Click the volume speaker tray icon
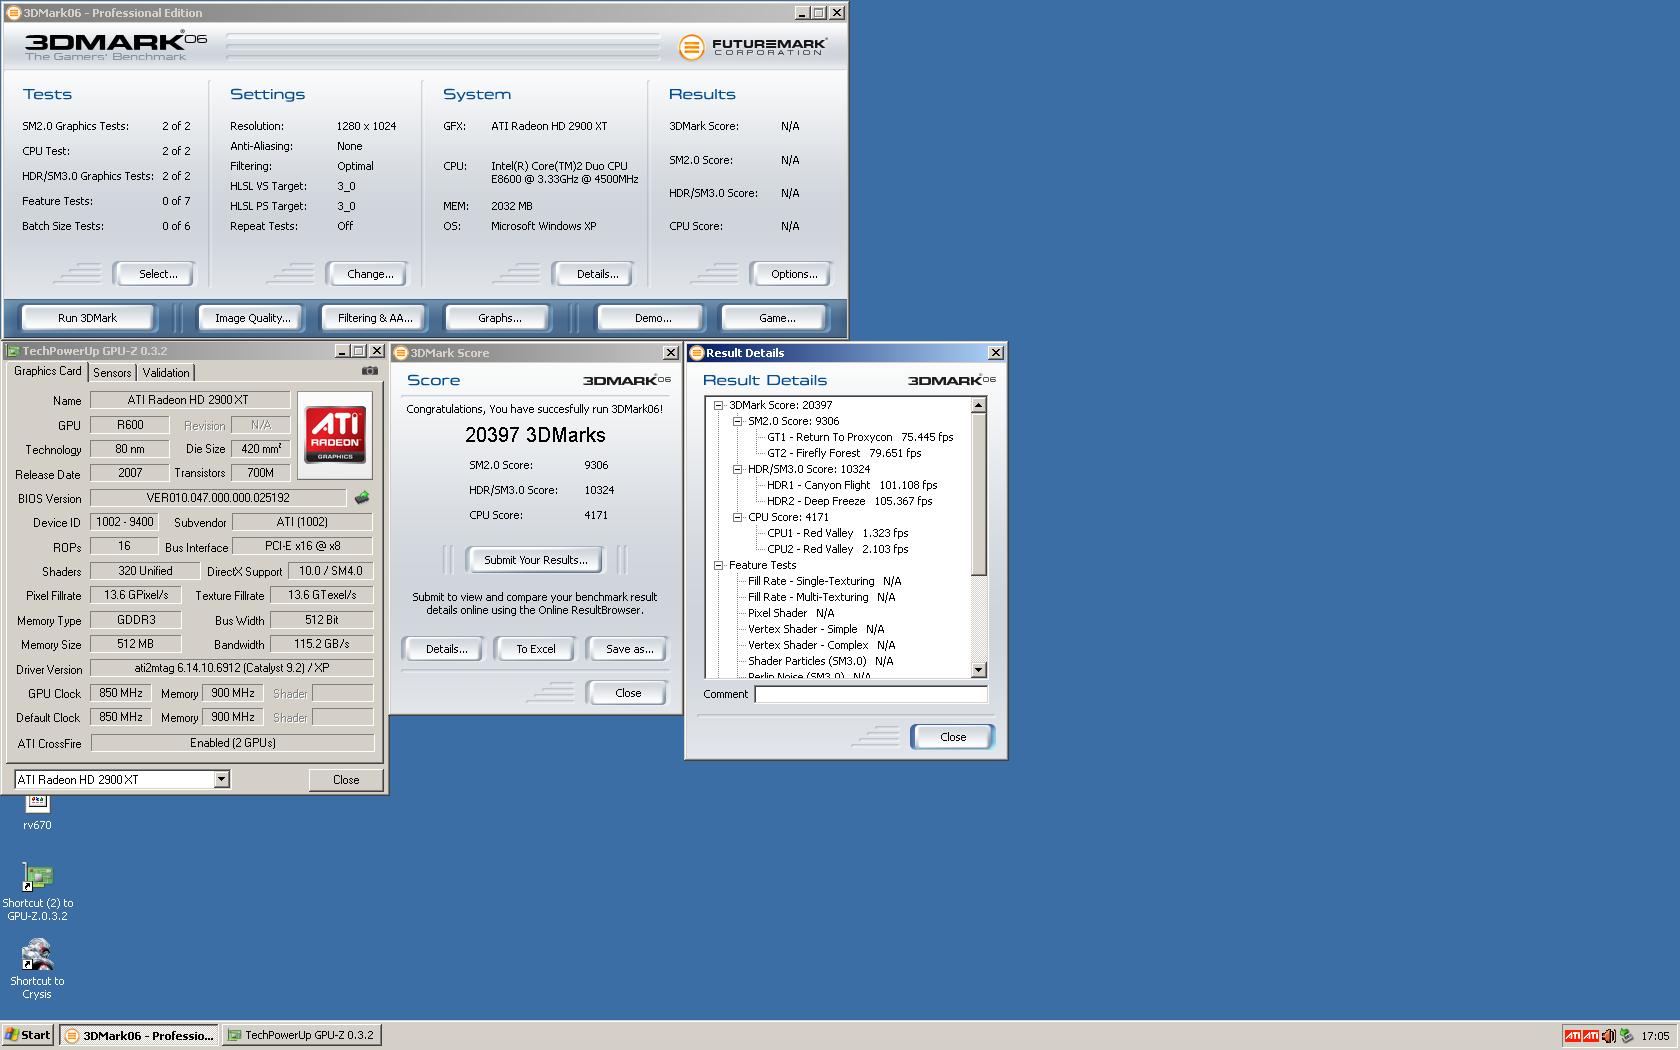This screenshot has width=1680, height=1050. (1608, 1035)
